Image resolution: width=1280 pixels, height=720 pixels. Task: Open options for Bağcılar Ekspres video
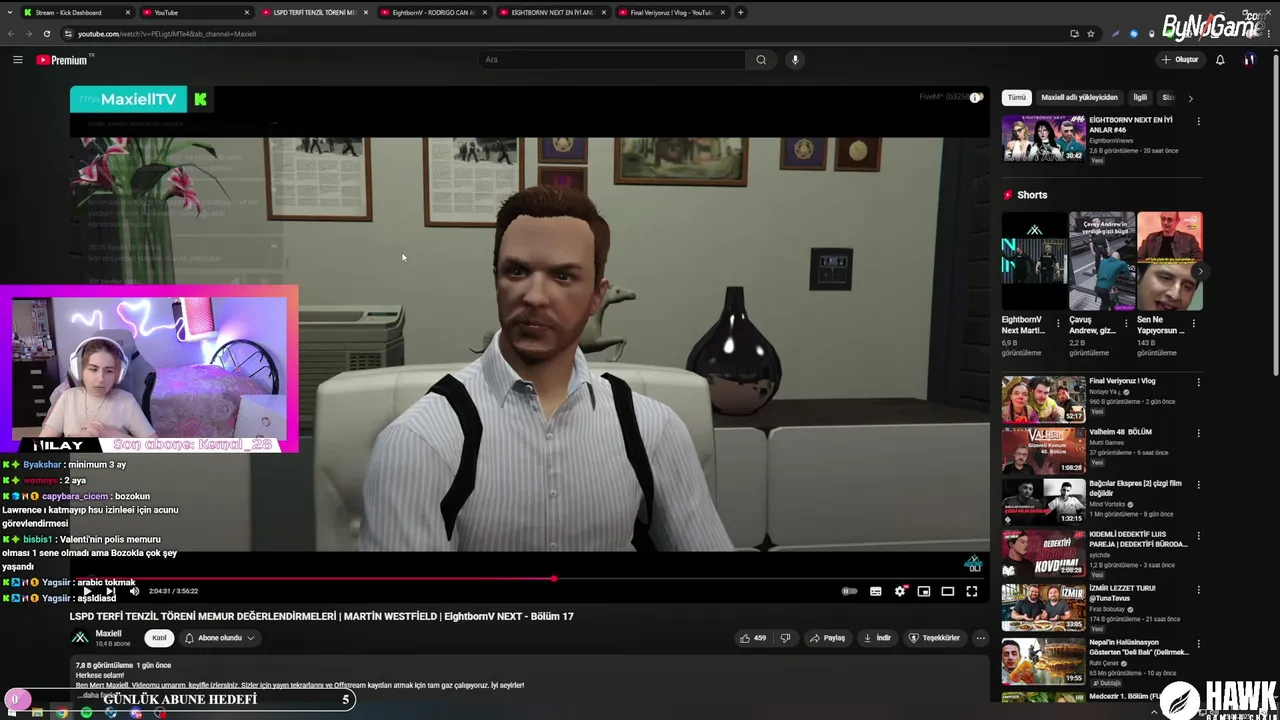1198,484
